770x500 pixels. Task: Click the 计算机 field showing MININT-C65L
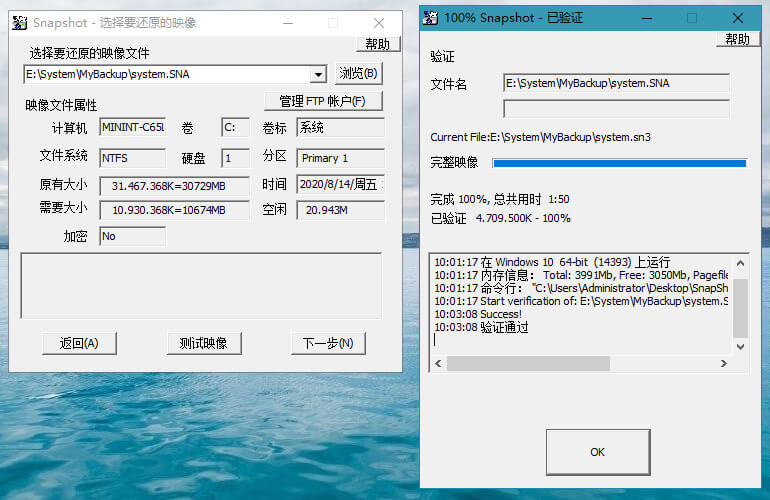pyautogui.click(x=132, y=127)
